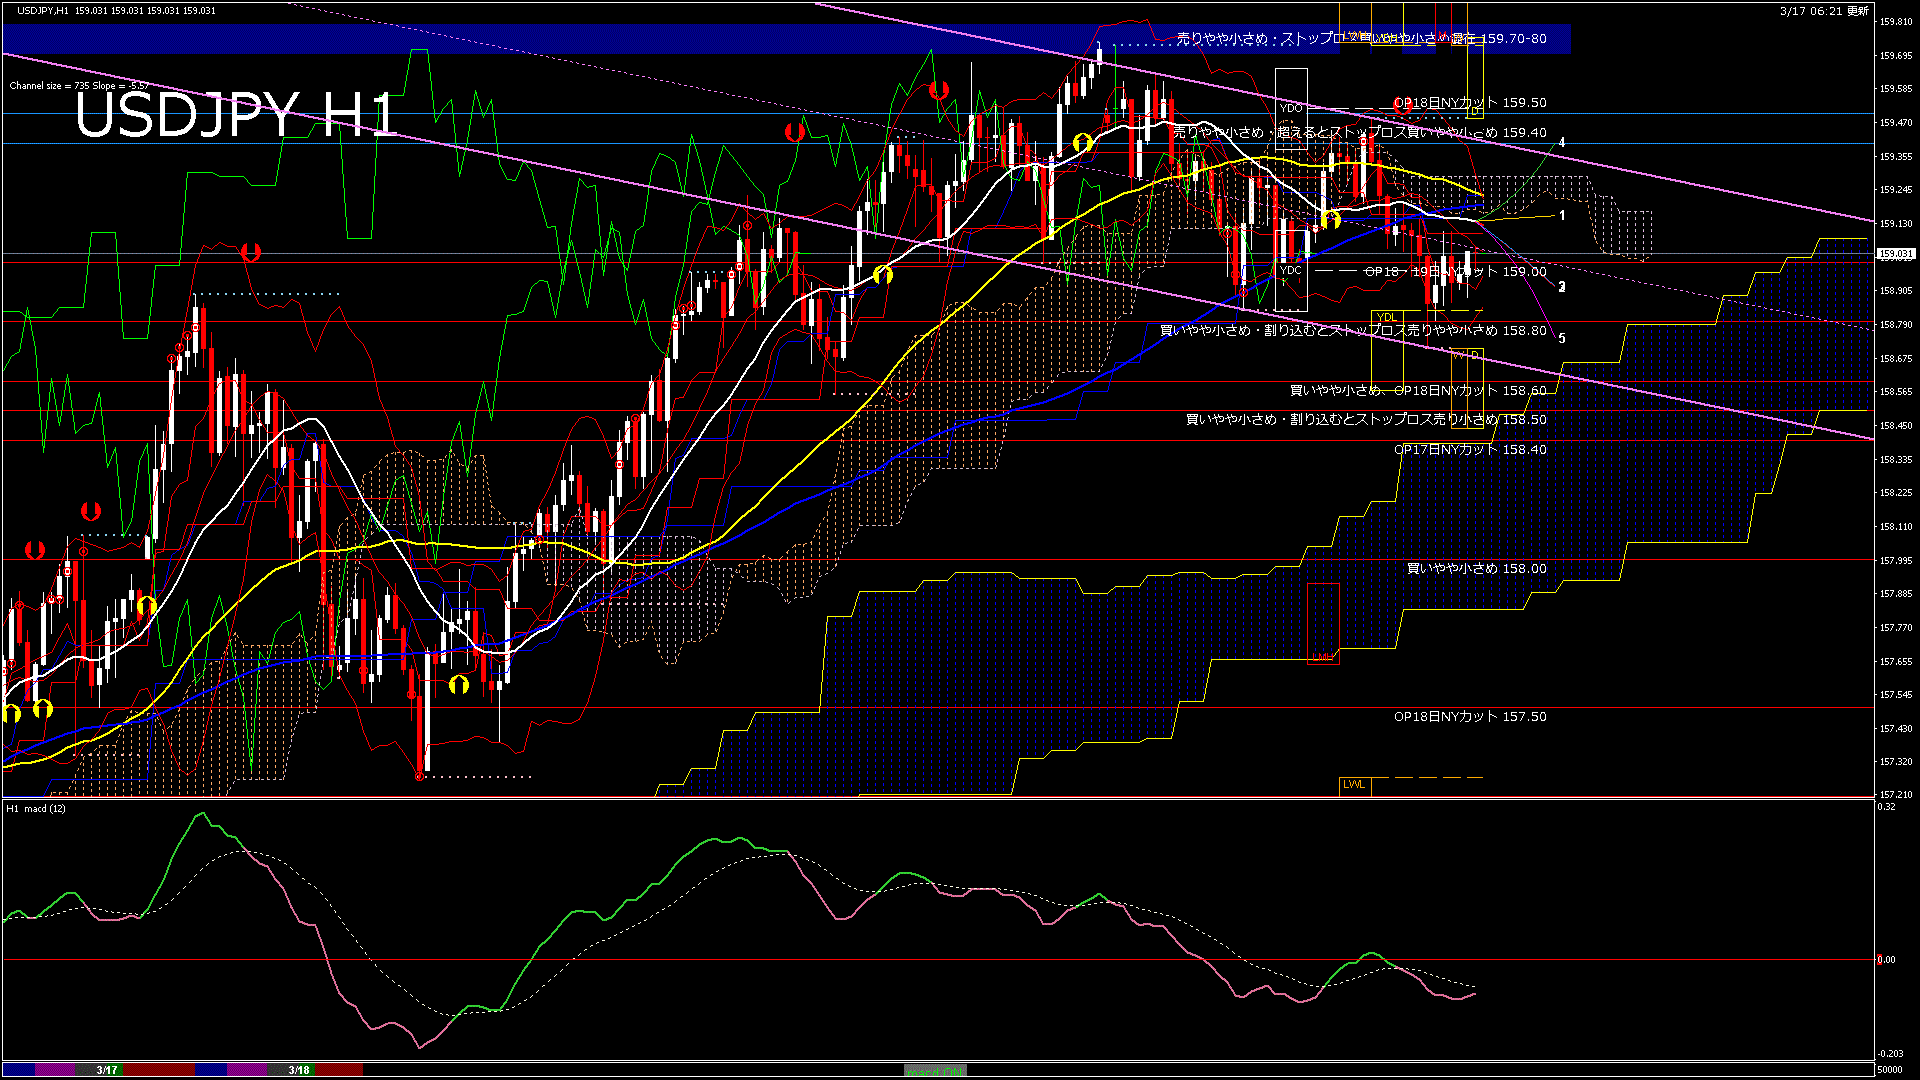Click the yellow YDL level marker
The width and height of the screenshot is (1920, 1080).
tap(1386, 317)
